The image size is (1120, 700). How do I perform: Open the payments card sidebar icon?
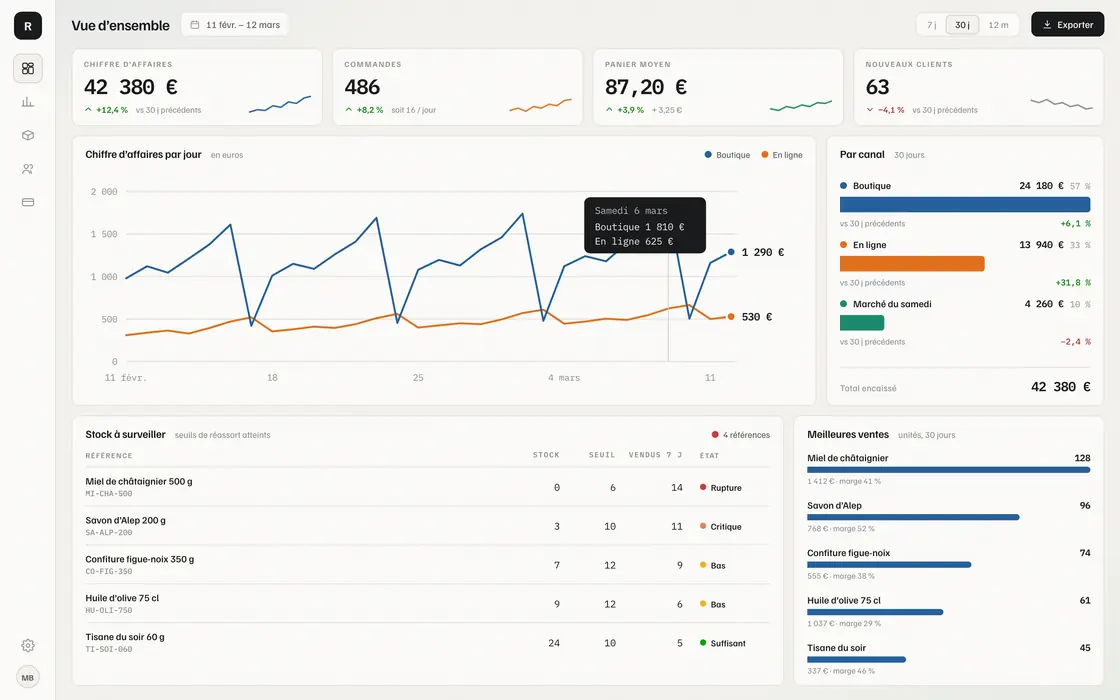pyautogui.click(x=28, y=202)
